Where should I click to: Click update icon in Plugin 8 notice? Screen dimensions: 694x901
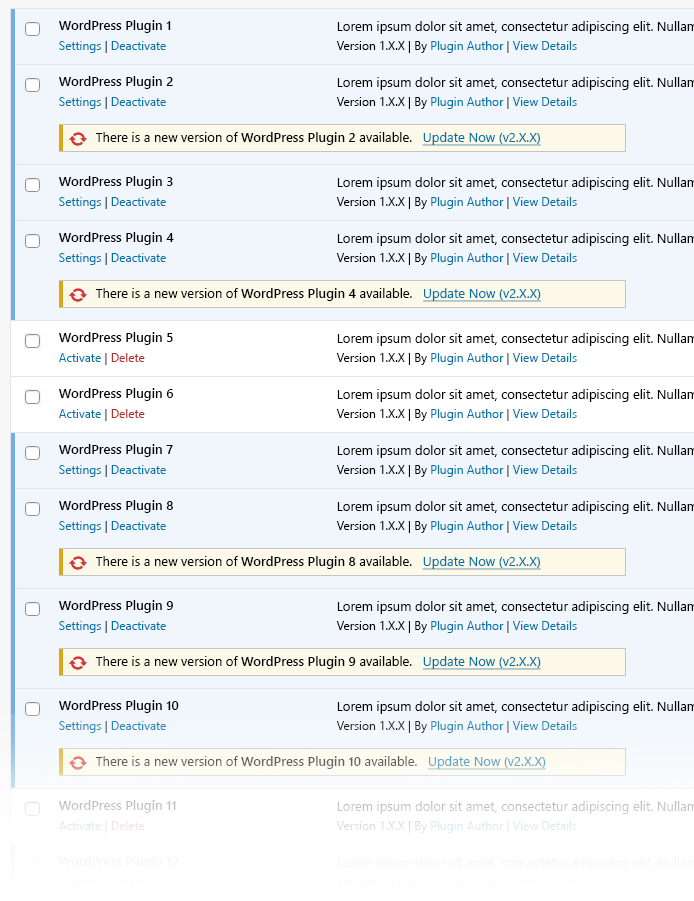(x=78, y=563)
